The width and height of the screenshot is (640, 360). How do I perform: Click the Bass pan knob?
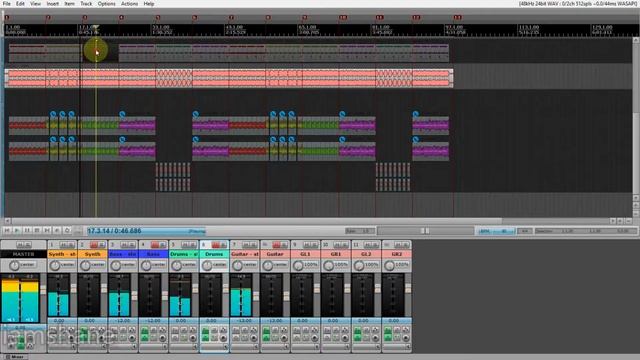tap(146, 266)
